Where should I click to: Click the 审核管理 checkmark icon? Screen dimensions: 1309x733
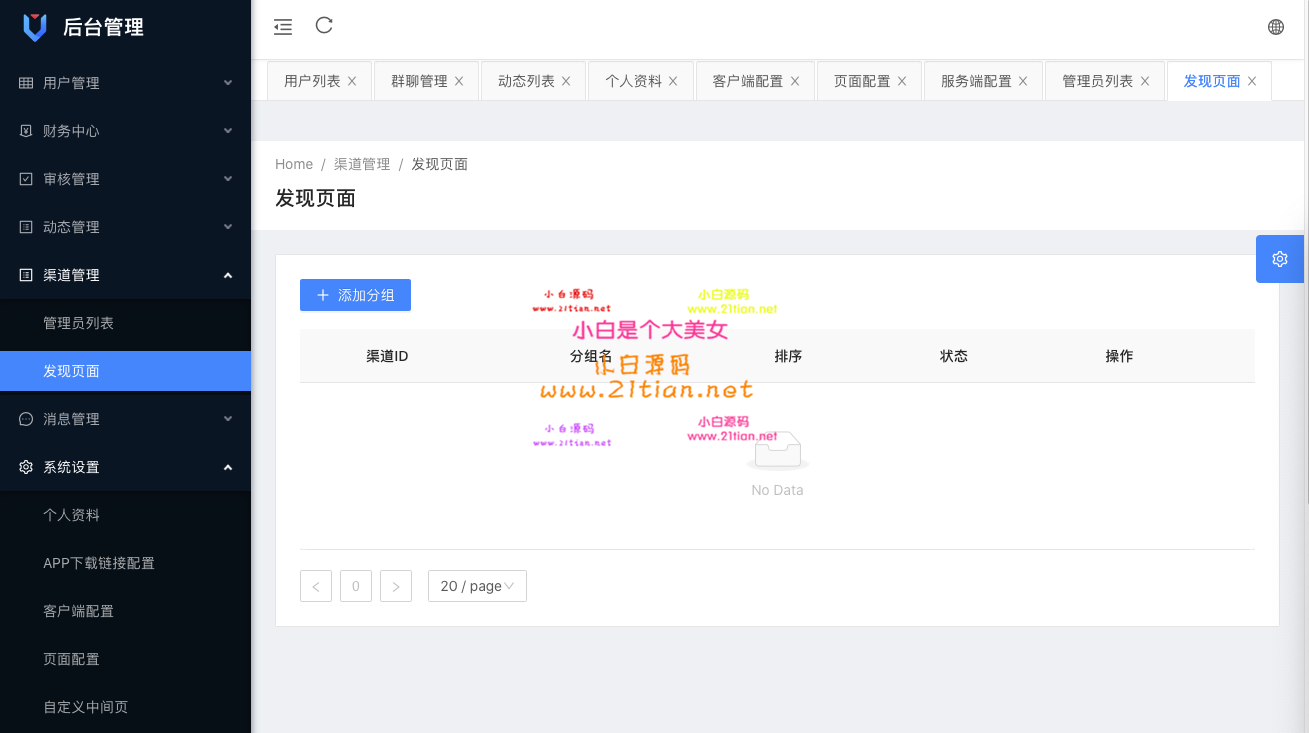[26, 179]
